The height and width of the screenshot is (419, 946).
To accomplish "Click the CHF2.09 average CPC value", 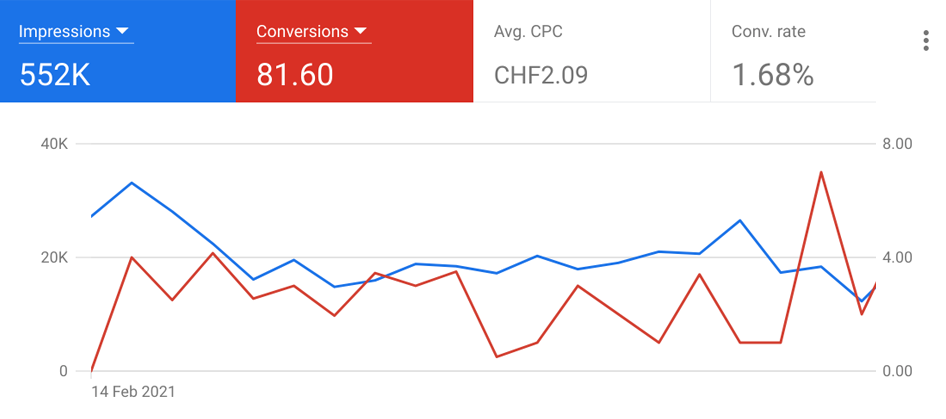I will click(x=541, y=75).
